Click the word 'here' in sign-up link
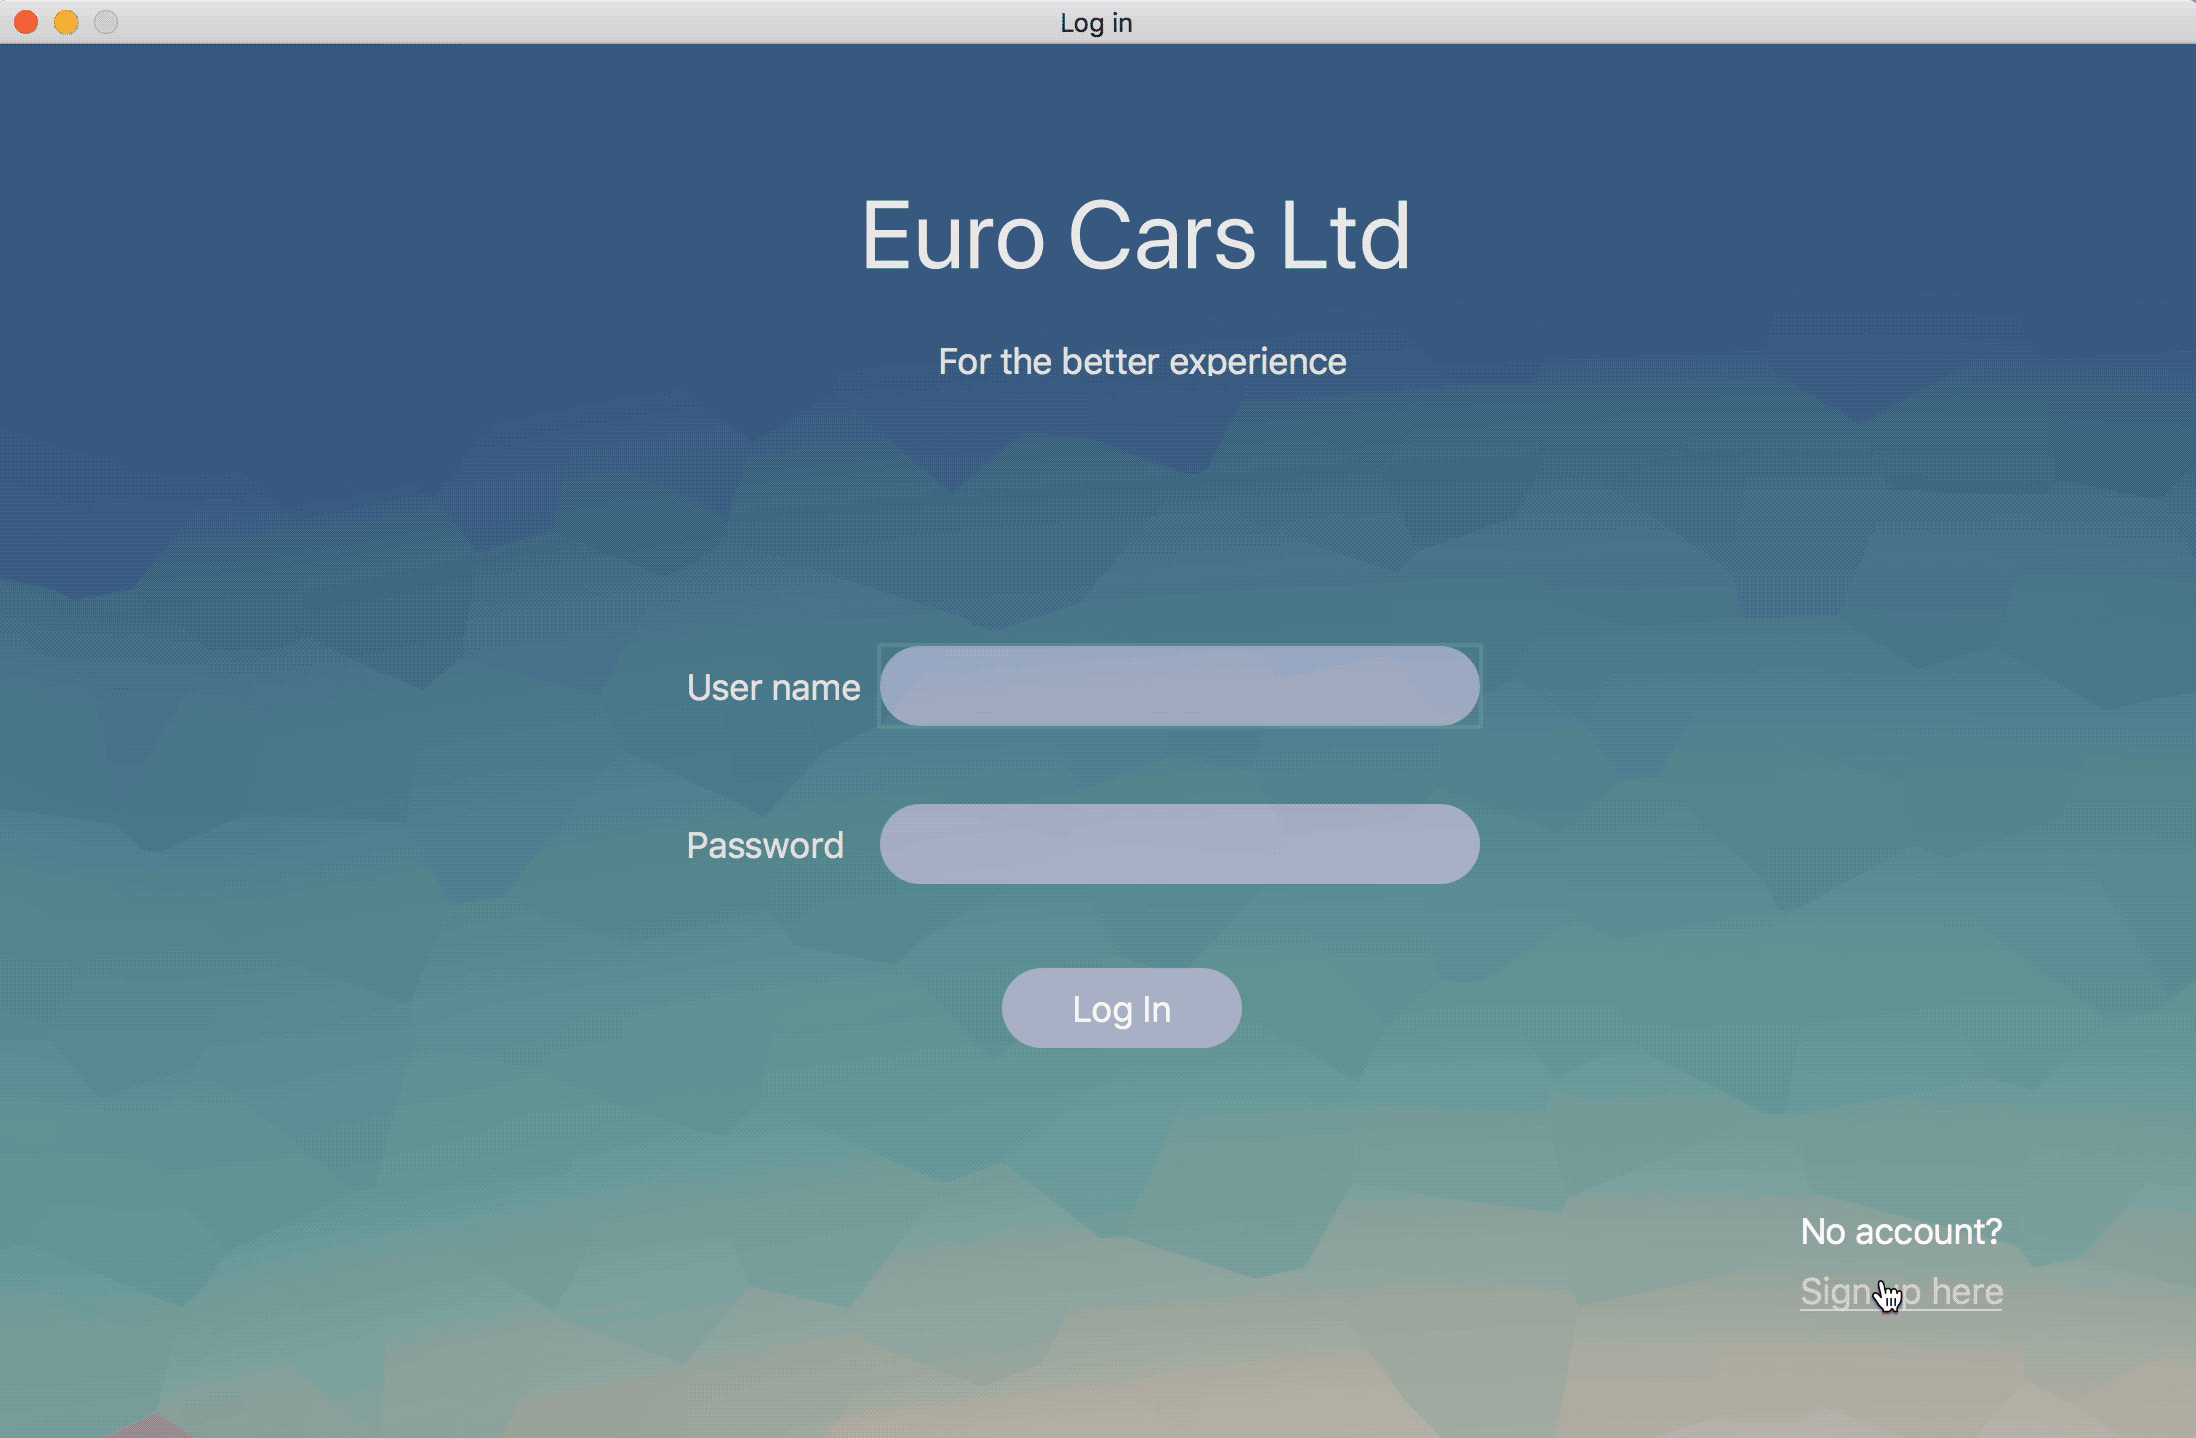The height and width of the screenshot is (1438, 2196). 1966,1292
